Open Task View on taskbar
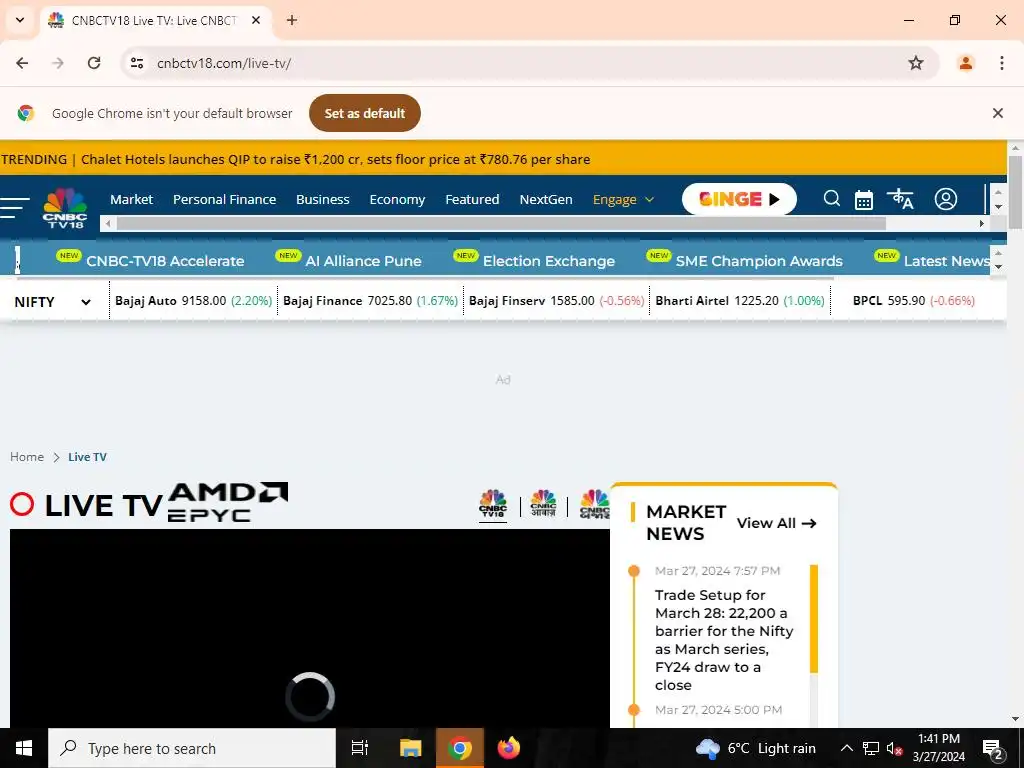Viewport: 1024px width, 768px height. pyautogui.click(x=360, y=748)
